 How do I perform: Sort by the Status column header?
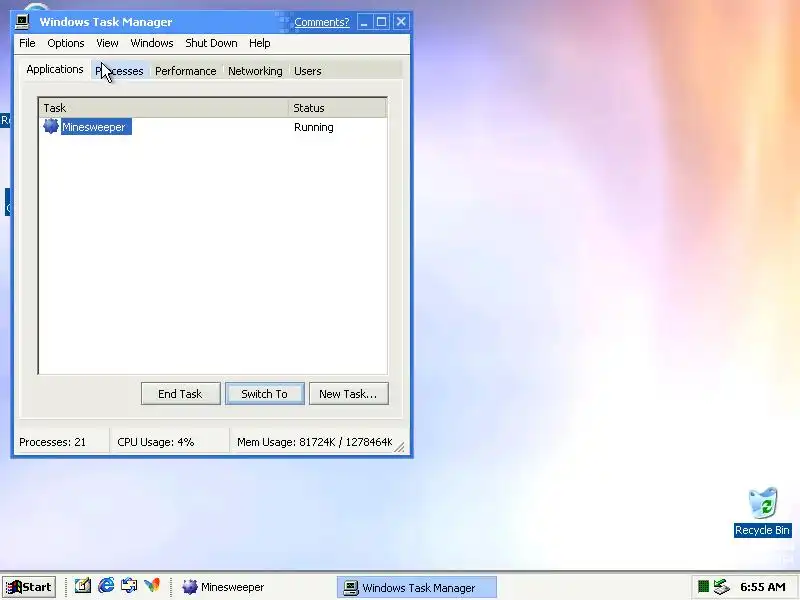click(x=337, y=108)
